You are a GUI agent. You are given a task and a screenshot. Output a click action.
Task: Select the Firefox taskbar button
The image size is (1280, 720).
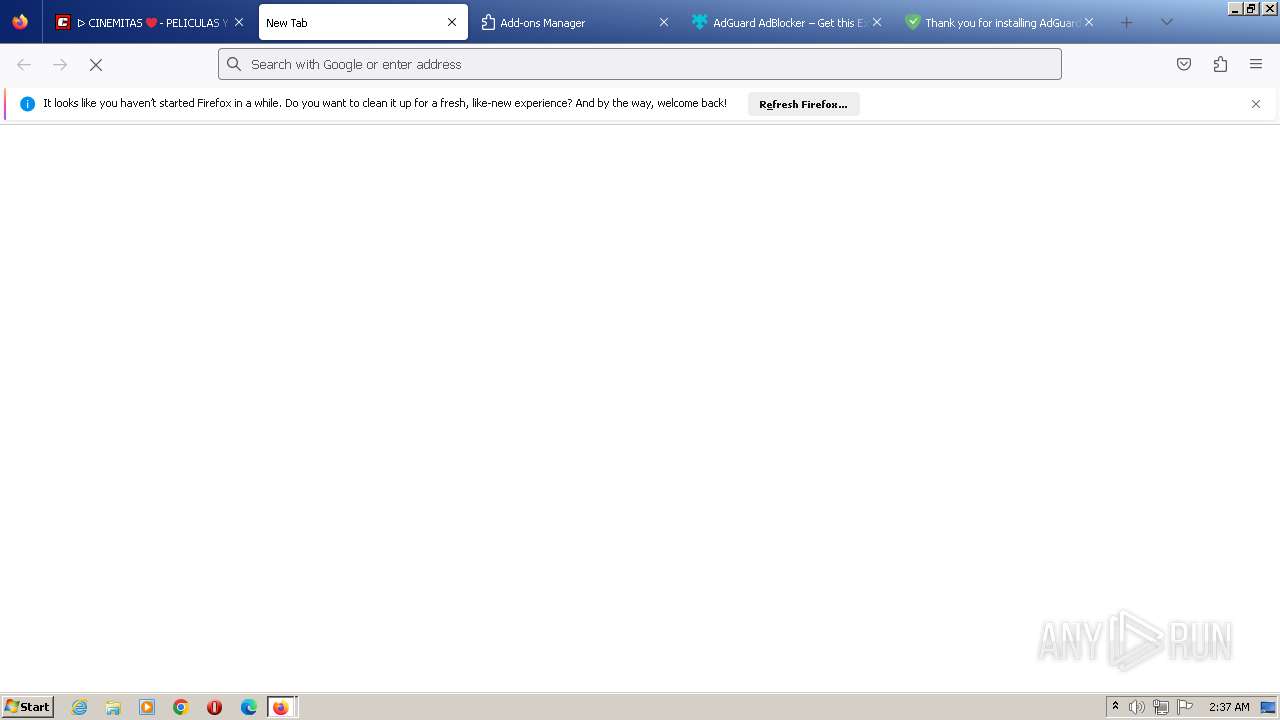pyautogui.click(x=281, y=707)
